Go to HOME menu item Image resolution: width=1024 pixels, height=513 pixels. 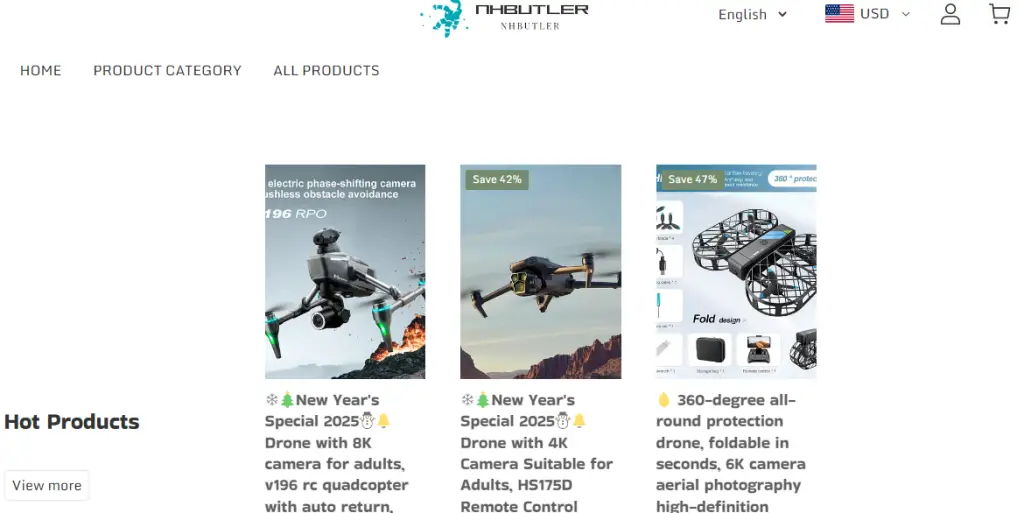click(40, 70)
